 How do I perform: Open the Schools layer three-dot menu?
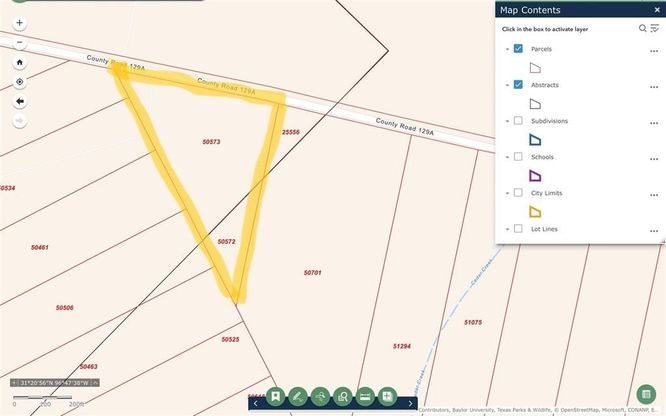click(654, 157)
